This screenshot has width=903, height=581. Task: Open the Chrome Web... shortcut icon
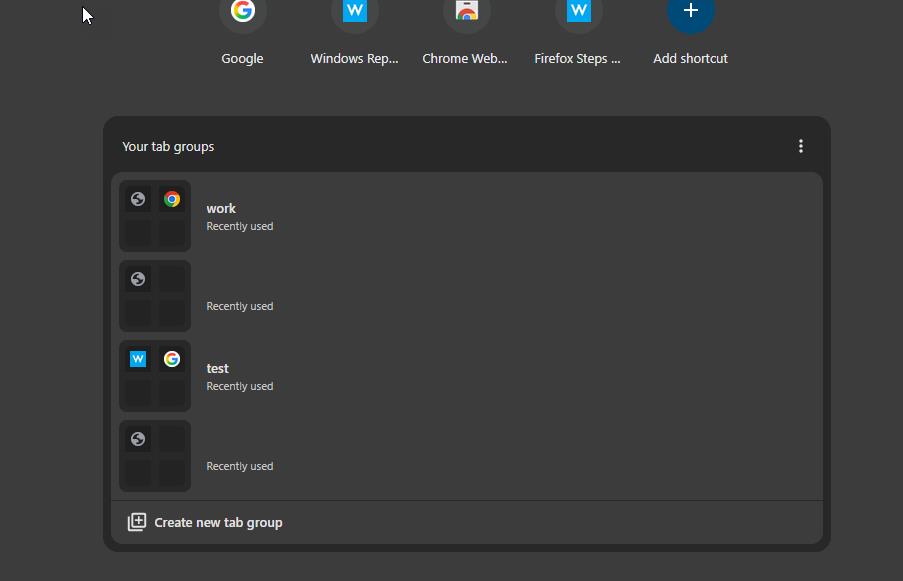point(466,10)
